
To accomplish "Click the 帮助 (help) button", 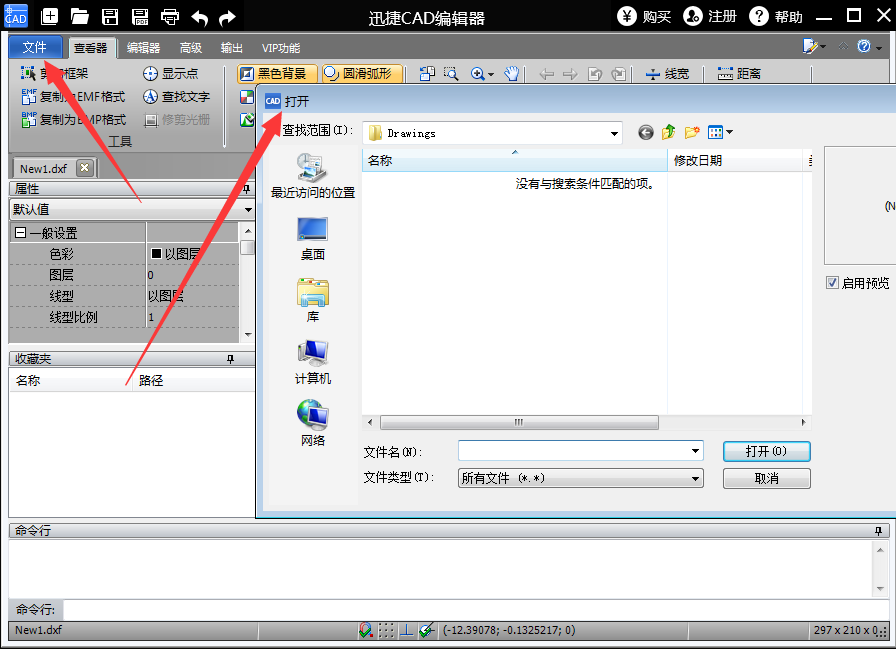I will (776, 16).
